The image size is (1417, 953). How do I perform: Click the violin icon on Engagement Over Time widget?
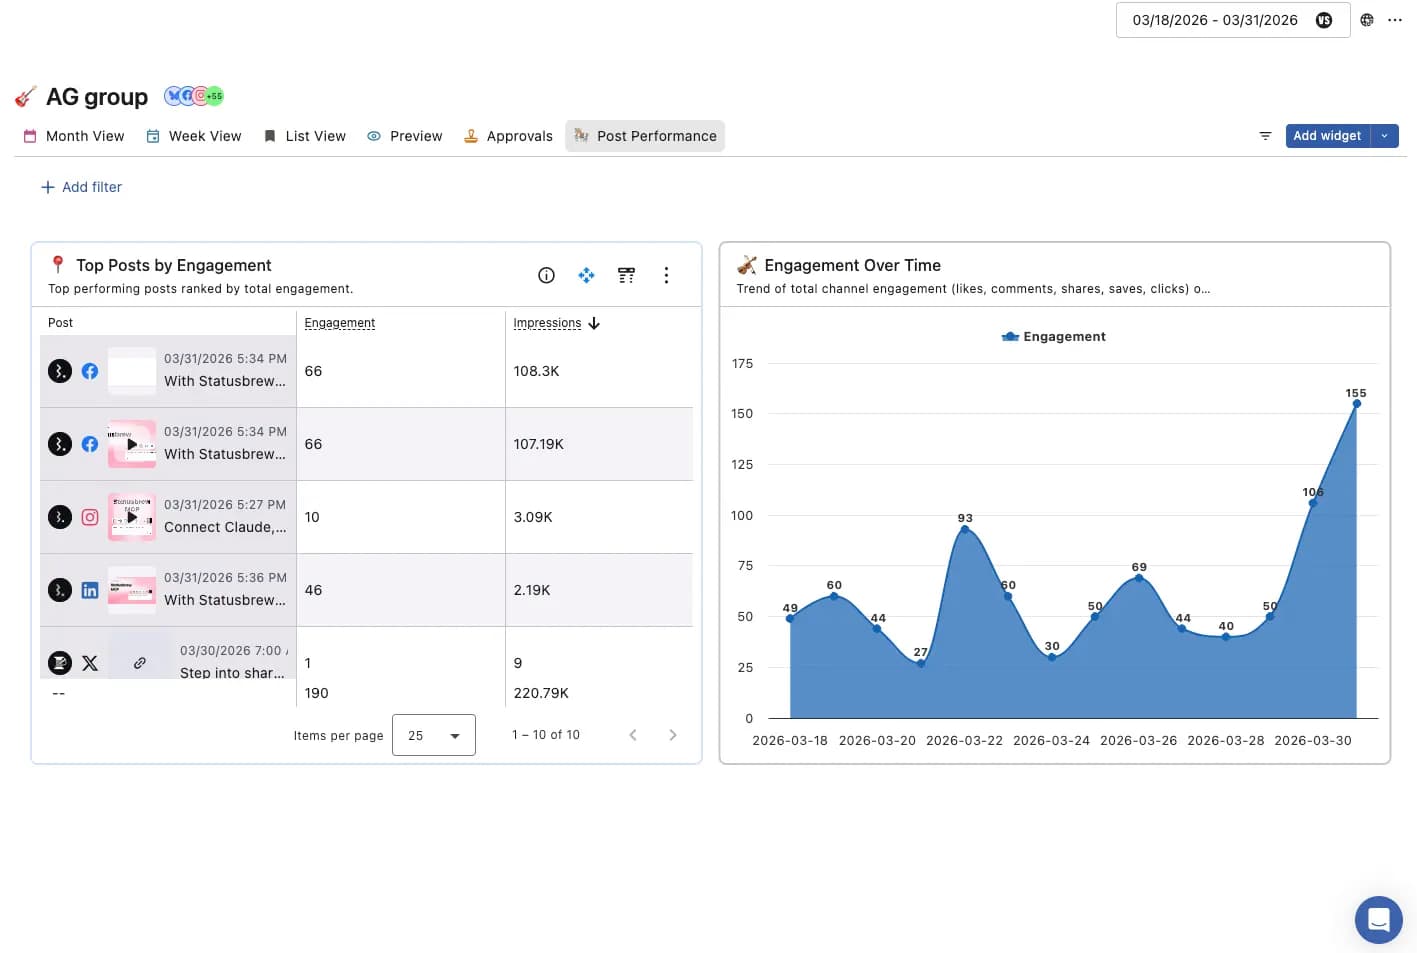click(747, 265)
